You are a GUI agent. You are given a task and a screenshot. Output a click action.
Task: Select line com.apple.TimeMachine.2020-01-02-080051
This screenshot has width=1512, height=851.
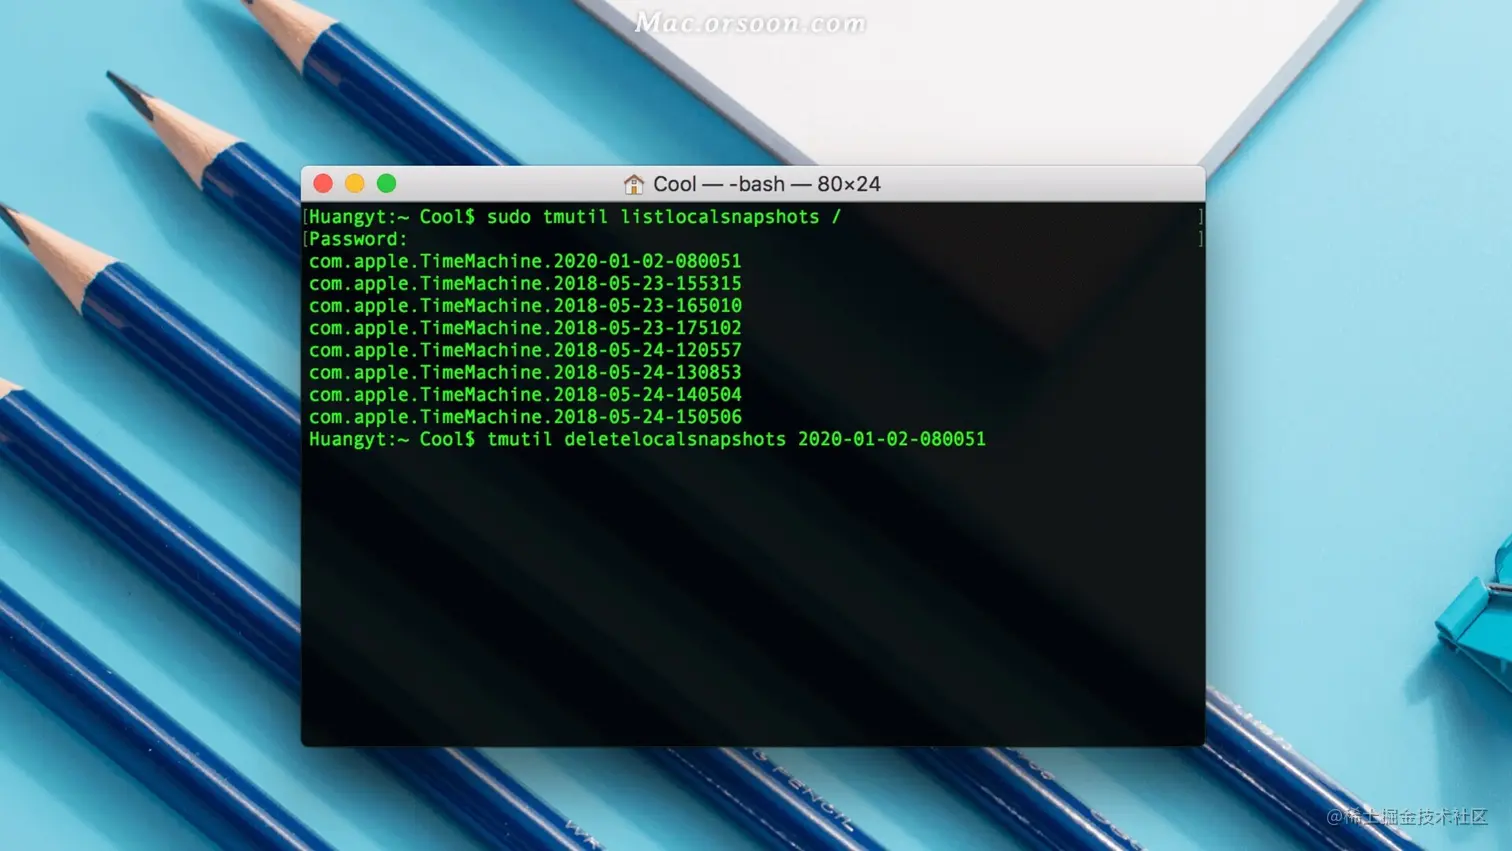pyautogui.click(x=525, y=261)
